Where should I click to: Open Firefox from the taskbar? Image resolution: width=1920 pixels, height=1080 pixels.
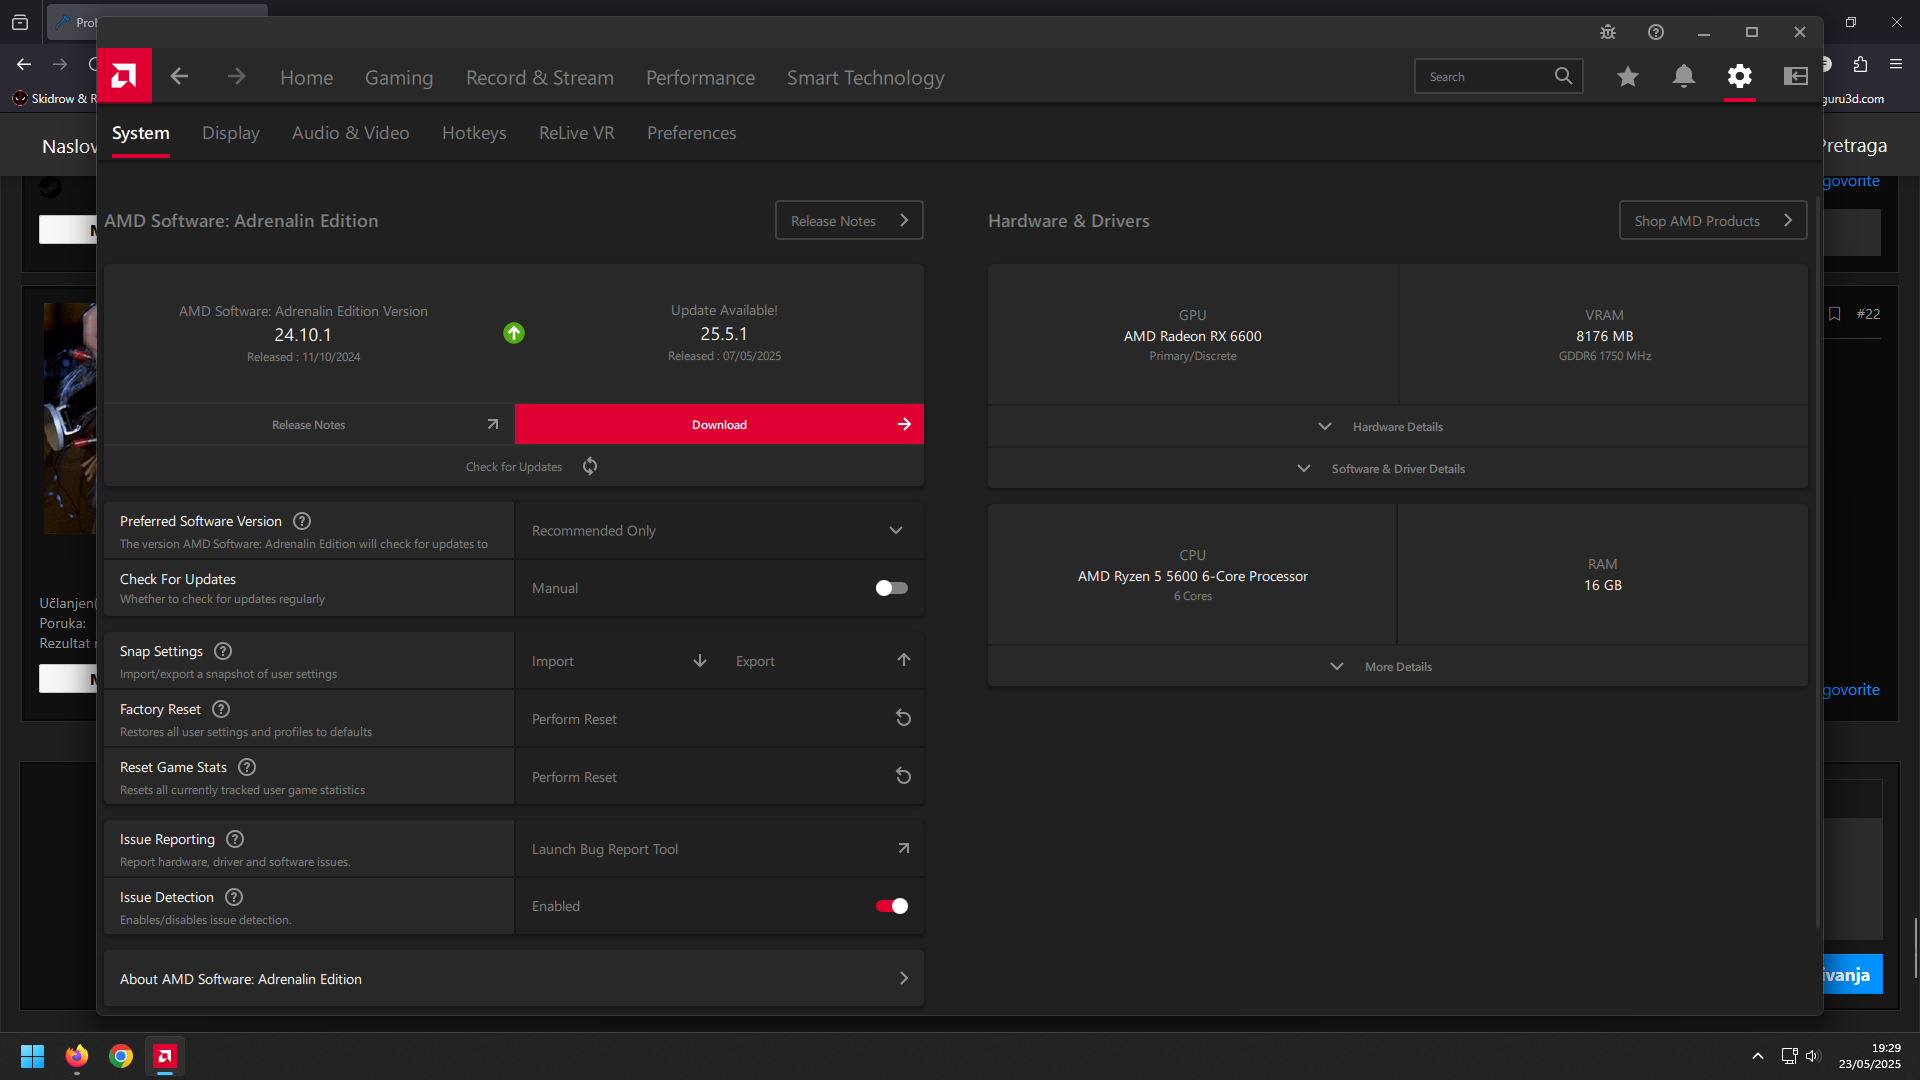tap(77, 1056)
